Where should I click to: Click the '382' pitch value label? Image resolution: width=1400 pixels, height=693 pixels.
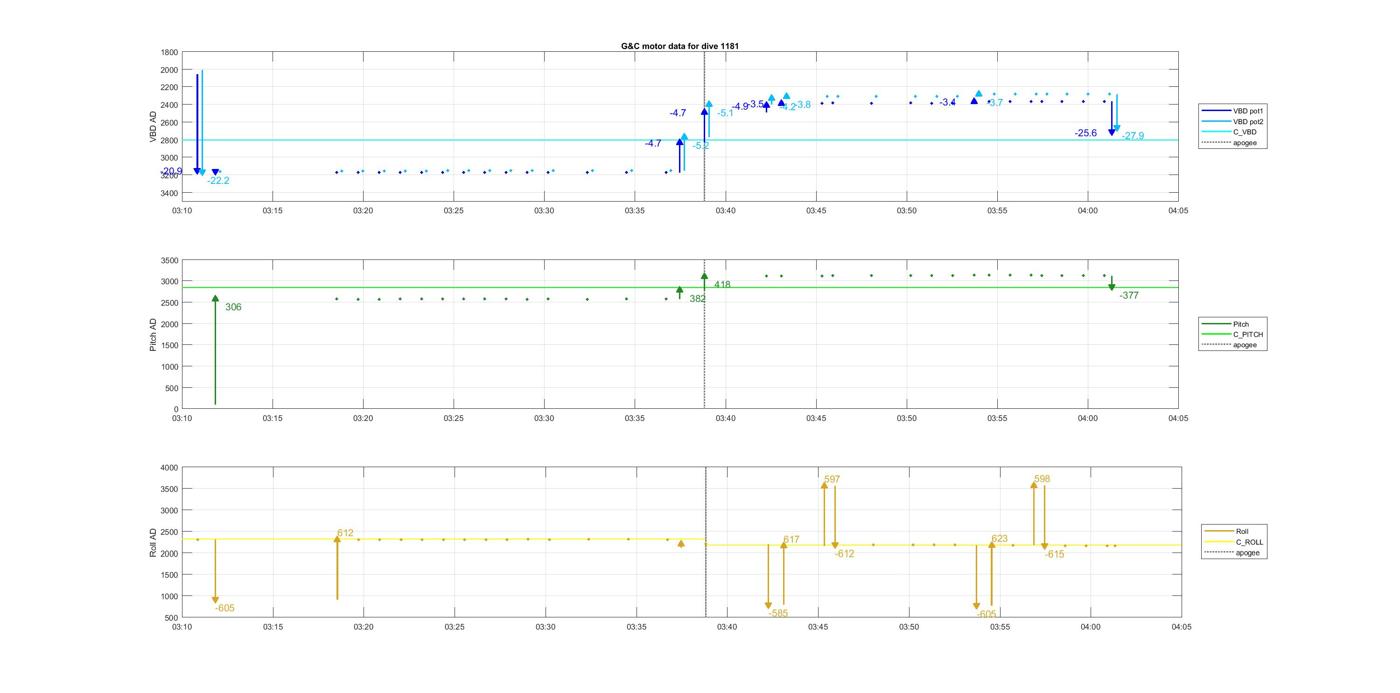(697, 298)
